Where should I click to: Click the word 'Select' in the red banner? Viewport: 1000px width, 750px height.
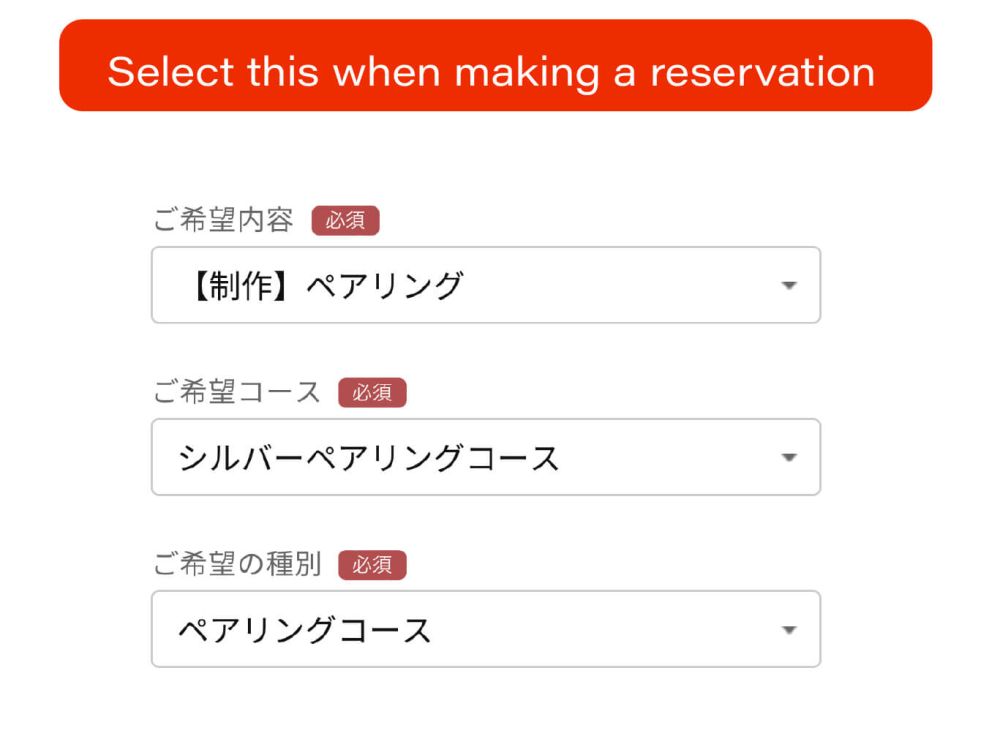pyautogui.click(x=171, y=71)
